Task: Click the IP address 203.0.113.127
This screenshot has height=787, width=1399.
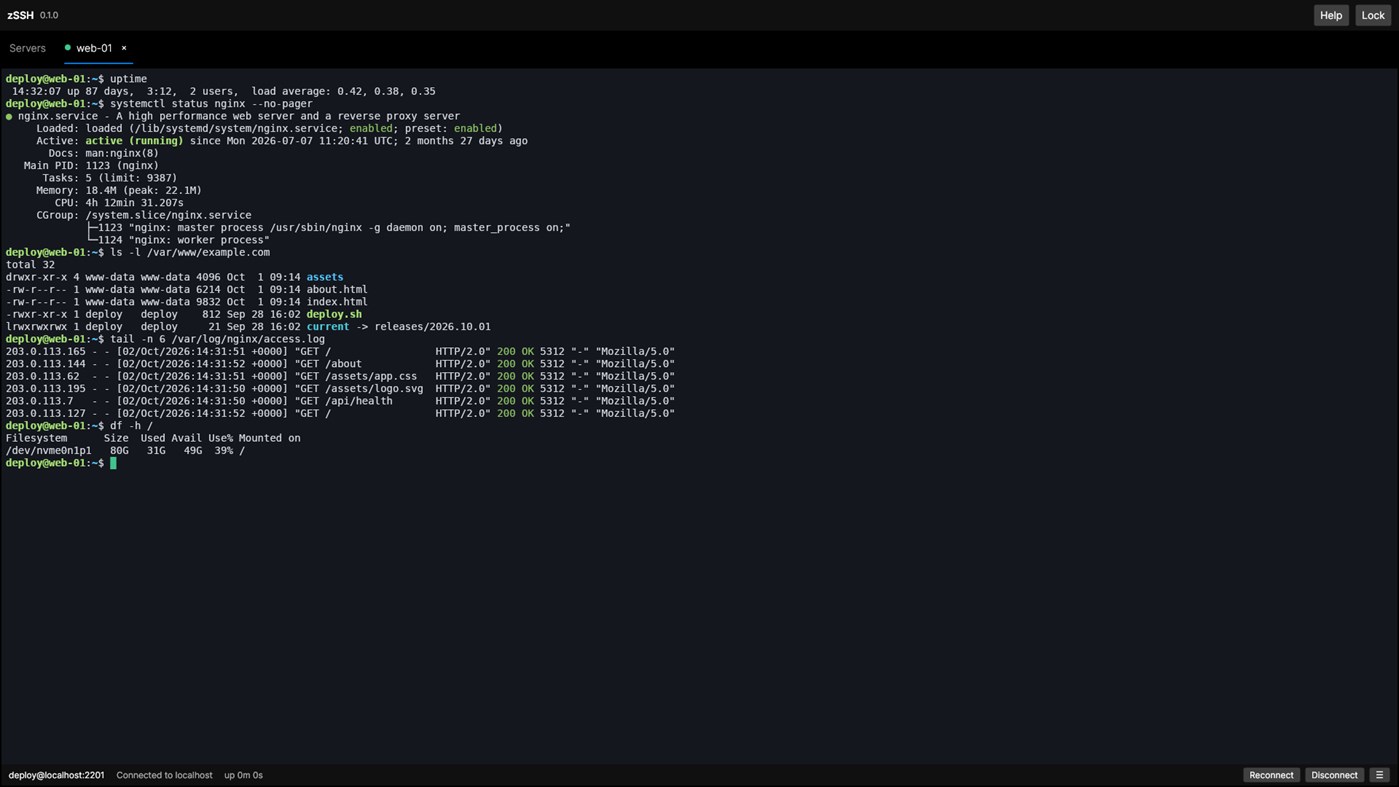Action: tap(46, 413)
